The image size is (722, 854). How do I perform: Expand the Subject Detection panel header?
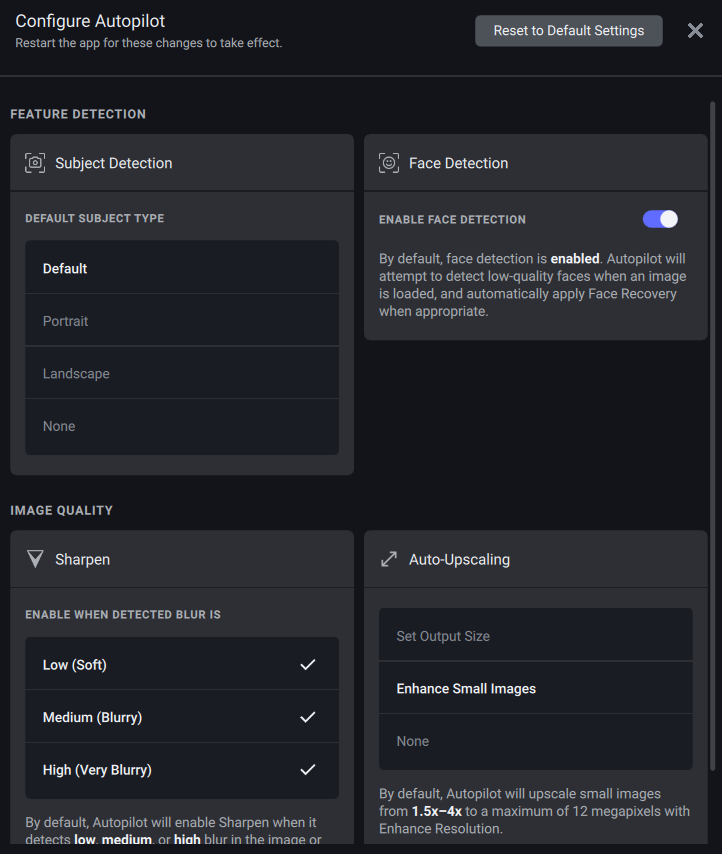coord(182,162)
